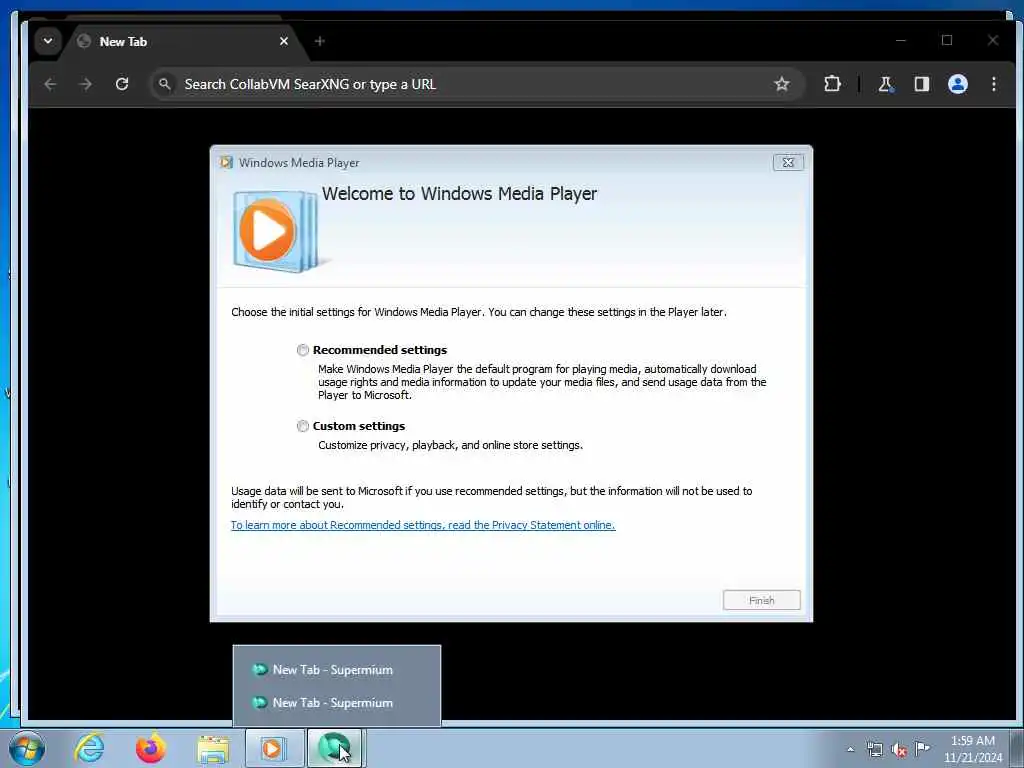This screenshot has width=1024, height=768.
Task: Open the taskbar clock showing 1:59 AM
Action: 972,749
